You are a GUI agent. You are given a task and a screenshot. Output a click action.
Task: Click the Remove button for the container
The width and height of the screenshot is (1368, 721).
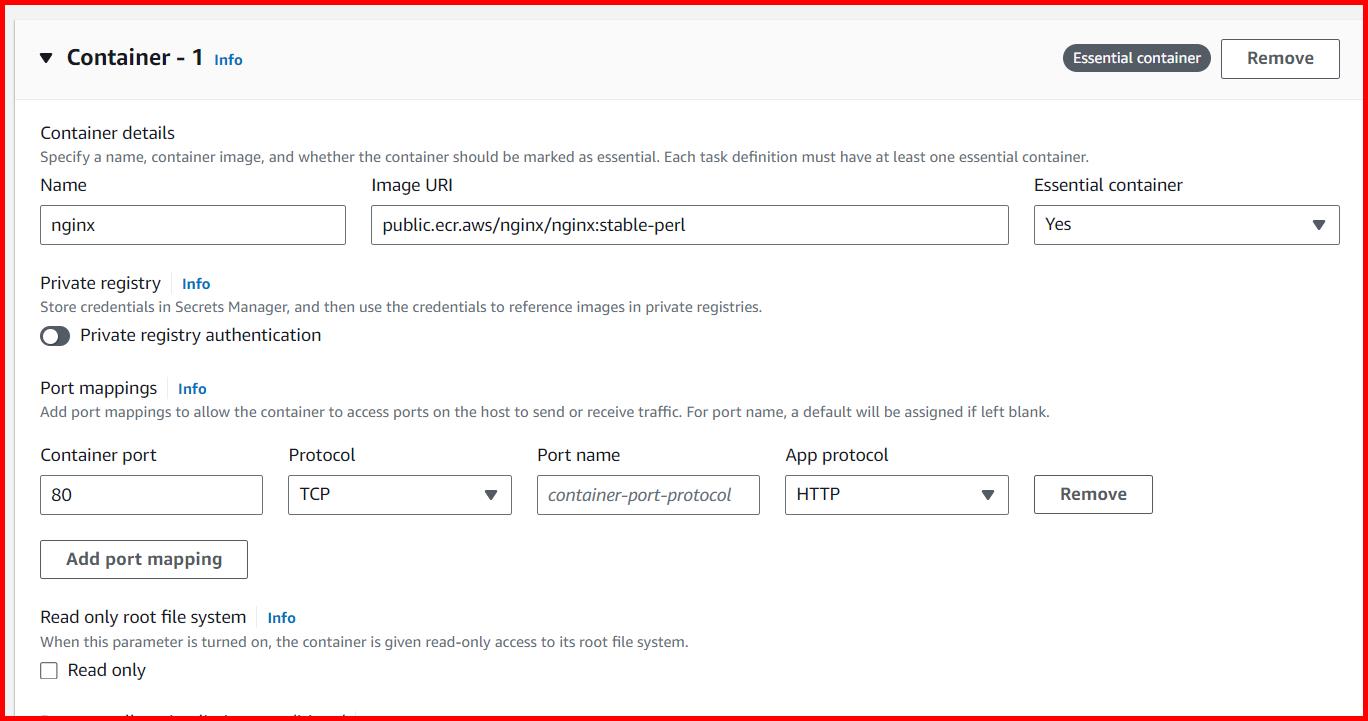pyautogui.click(x=1280, y=58)
